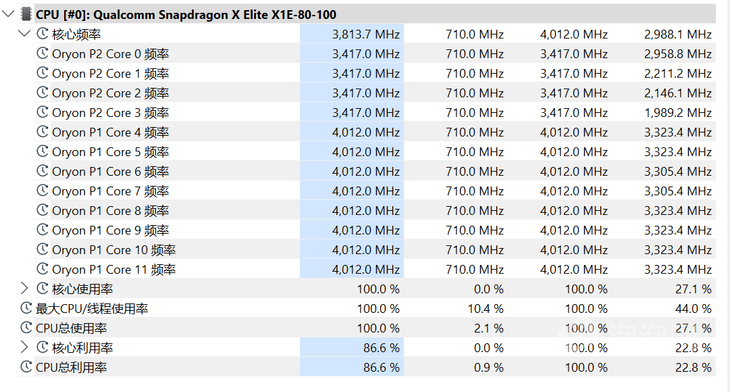Expand the 核心使用率 group
Image resolution: width=730 pixels, height=392 pixels.
[x=24, y=289]
